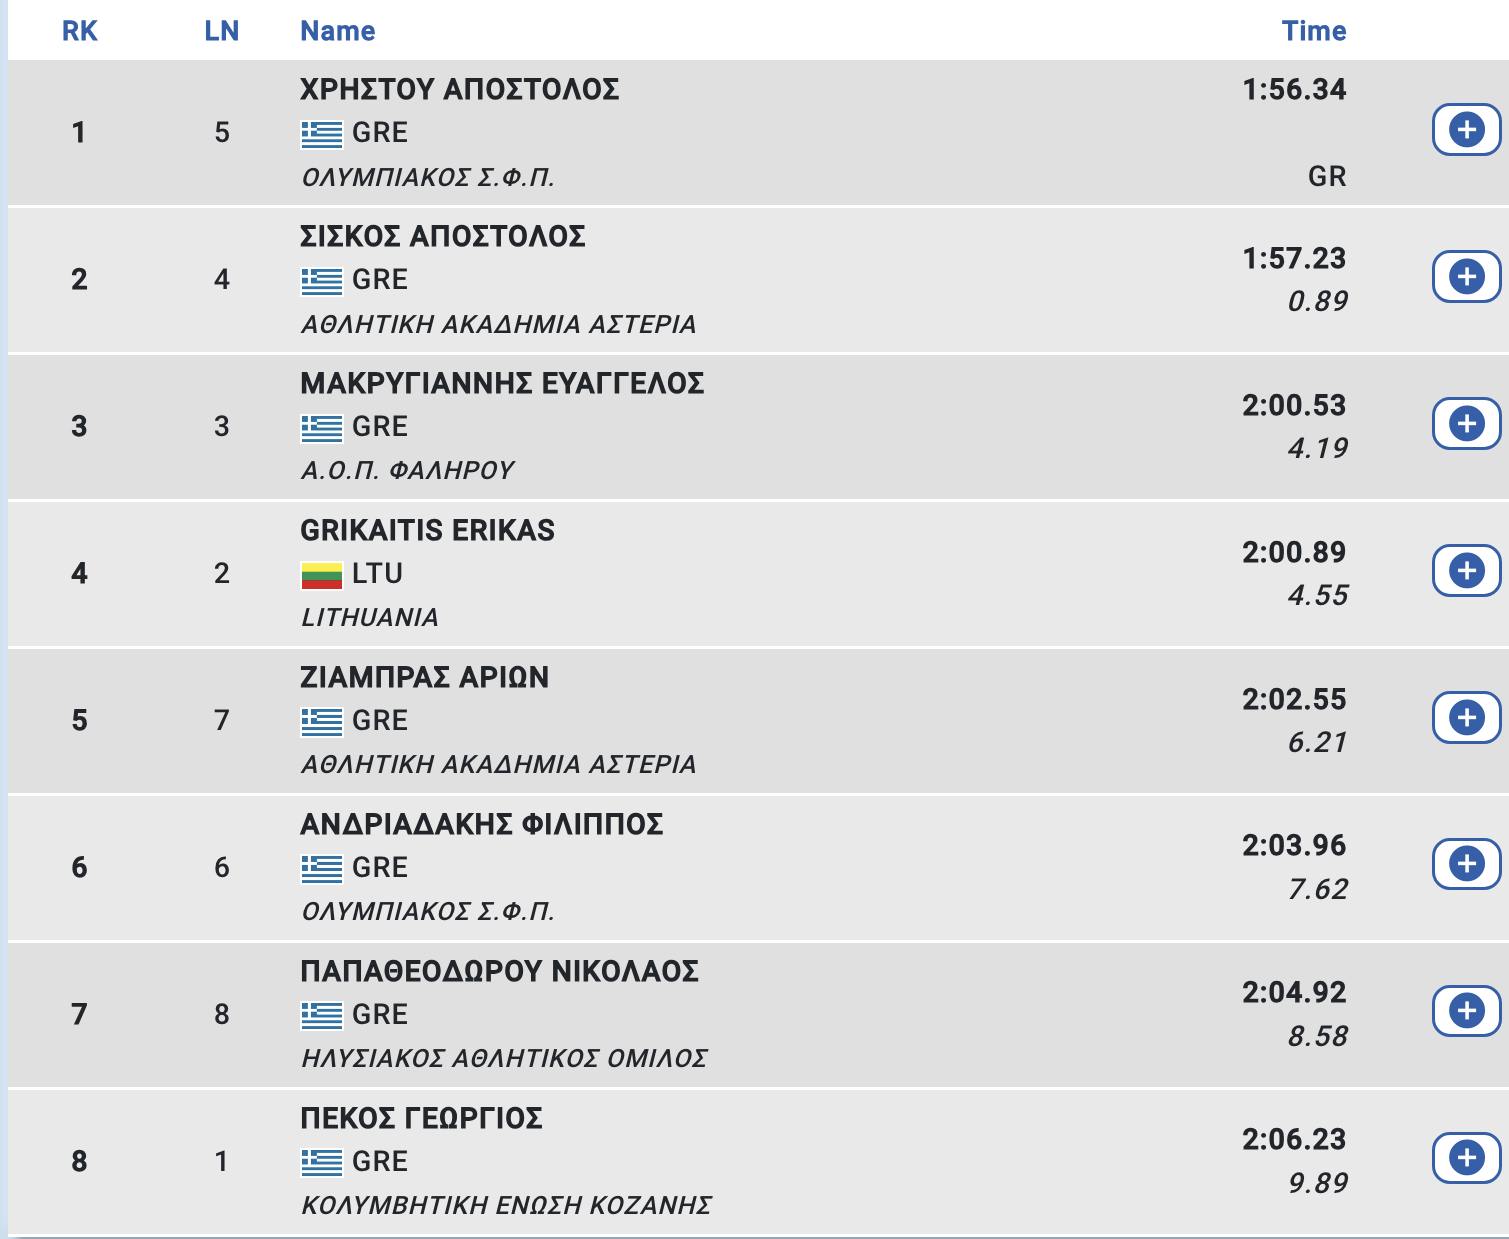The height and width of the screenshot is (1239, 1509).
Task: Select club Α.Ο.Π. ΦΑΛΗΡΟΥ
Action: [408, 470]
